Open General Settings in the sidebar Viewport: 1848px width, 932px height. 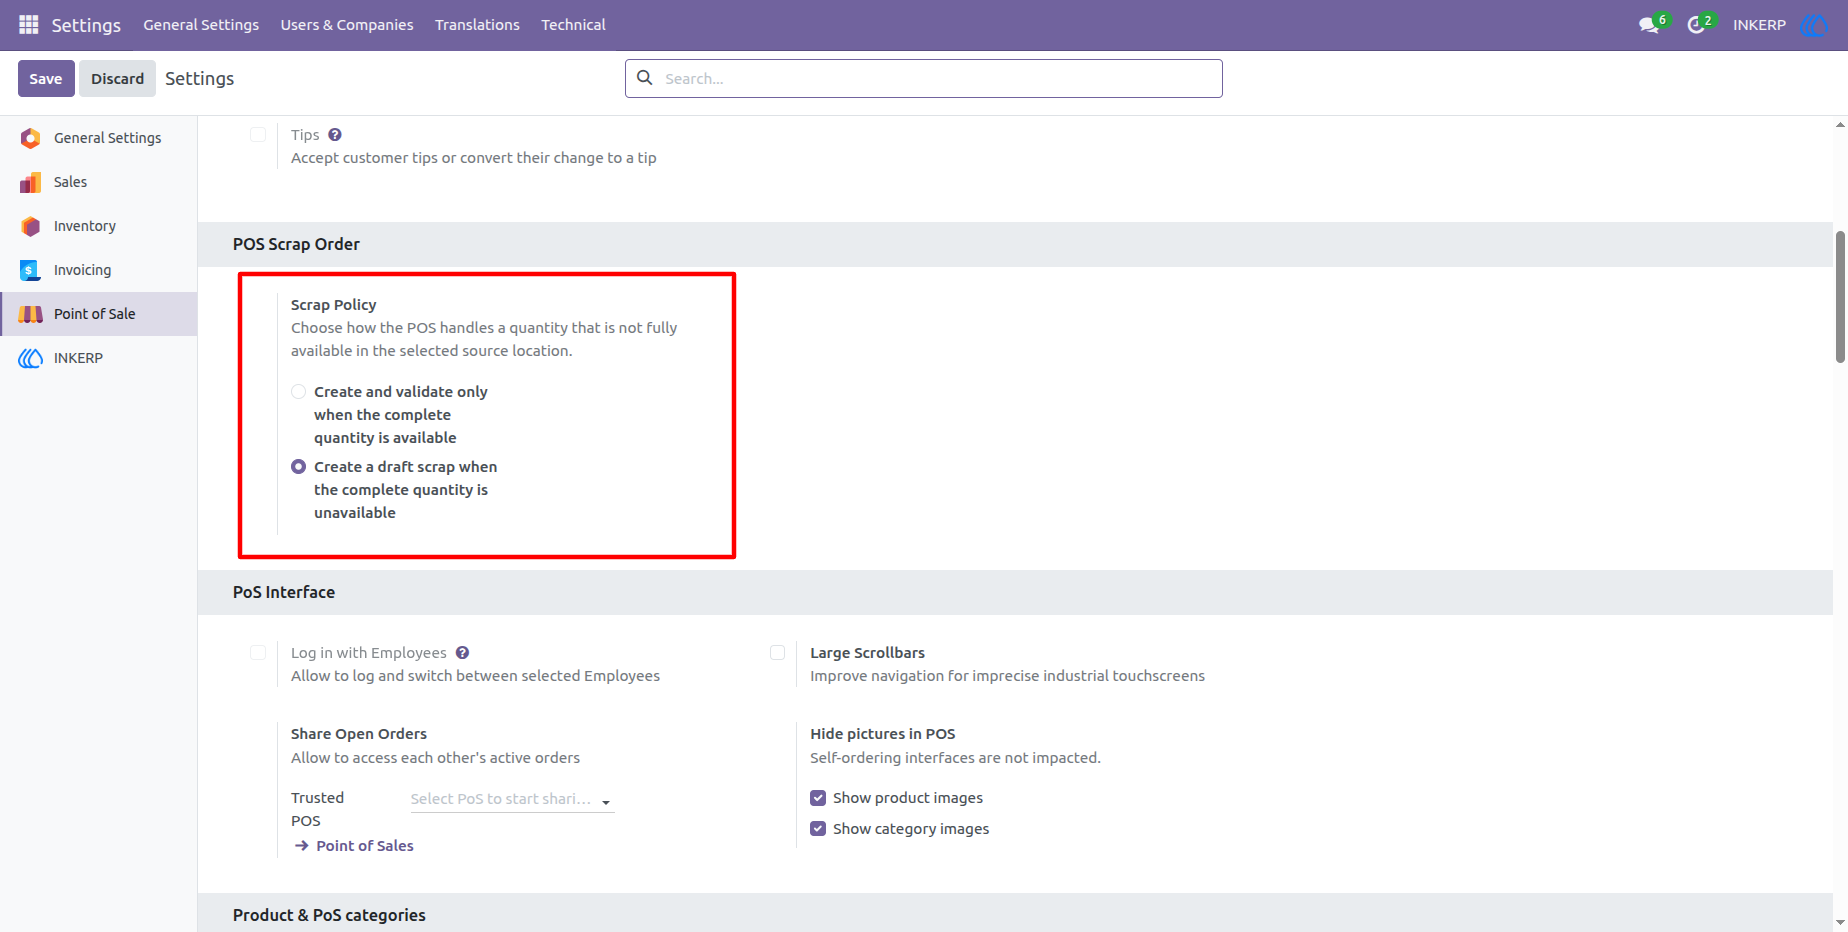tap(98, 138)
